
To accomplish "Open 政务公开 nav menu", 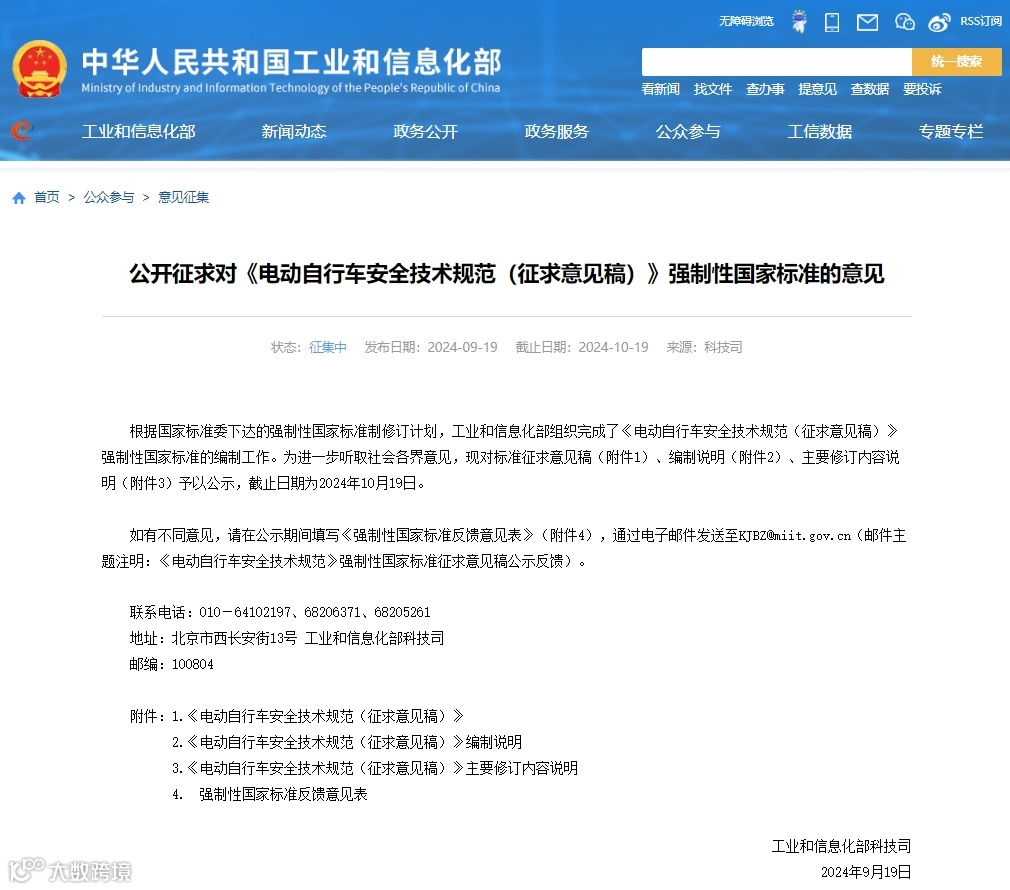I will click(425, 131).
